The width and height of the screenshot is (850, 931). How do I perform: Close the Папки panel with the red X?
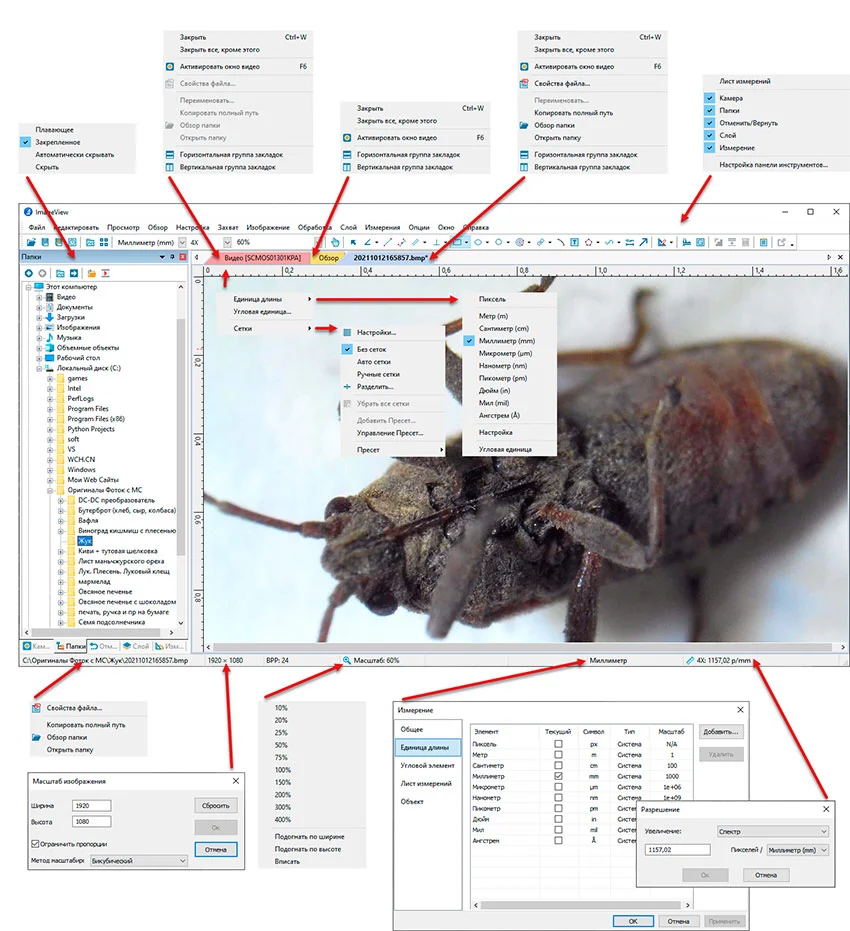(183, 257)
